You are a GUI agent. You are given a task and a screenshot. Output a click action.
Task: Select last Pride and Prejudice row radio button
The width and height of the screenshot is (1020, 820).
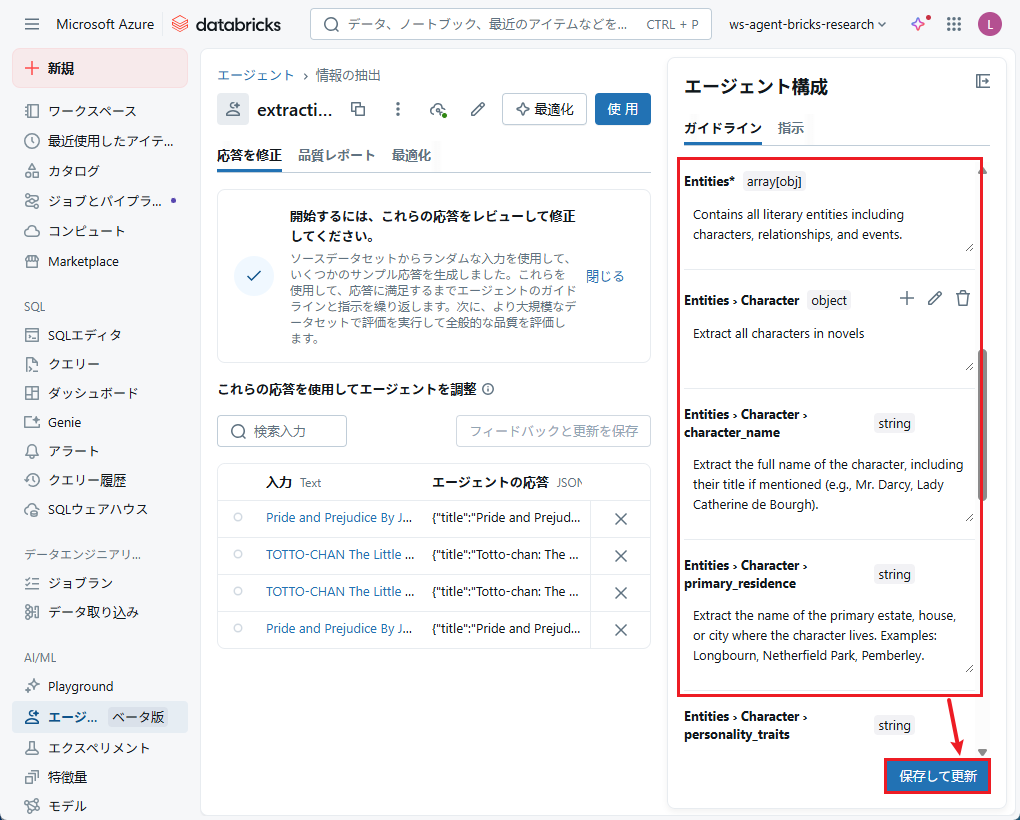[x=238, y=628]
